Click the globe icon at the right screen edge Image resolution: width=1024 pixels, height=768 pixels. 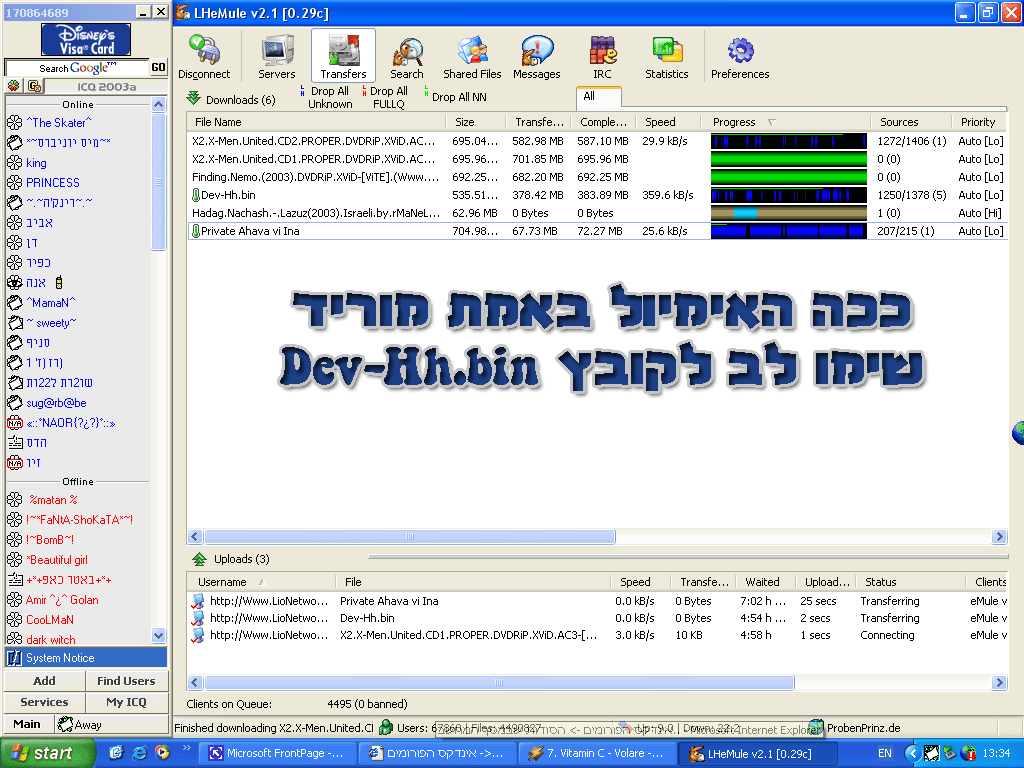1018,432
